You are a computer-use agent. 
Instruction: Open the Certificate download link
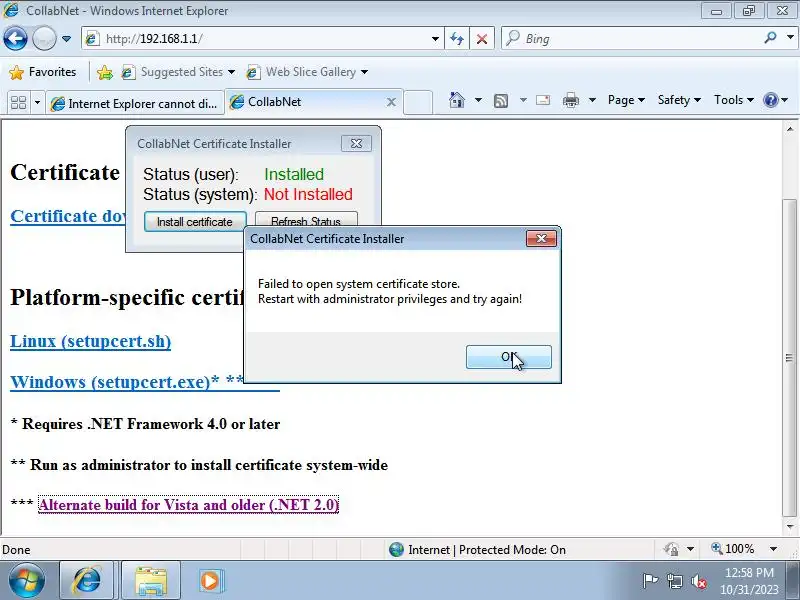click(68, 216)
